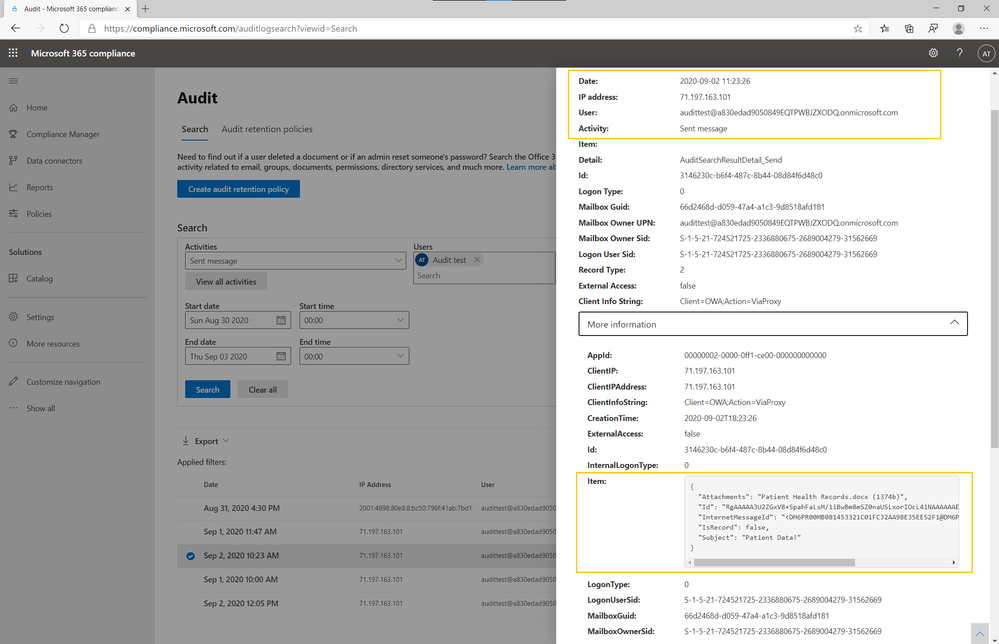The image size is (999, 644).
Task: Click the site lock icon
Action: point(92,29)
